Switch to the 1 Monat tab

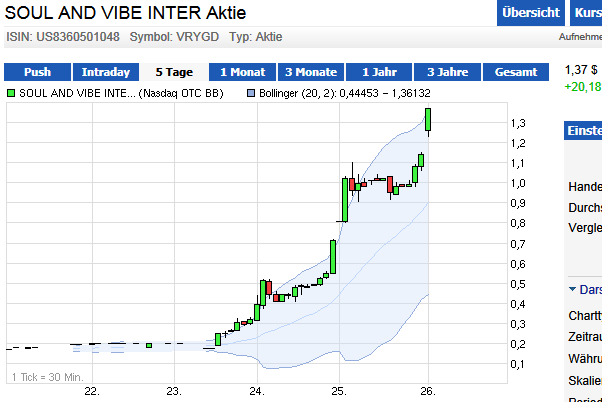click(242, 72)
